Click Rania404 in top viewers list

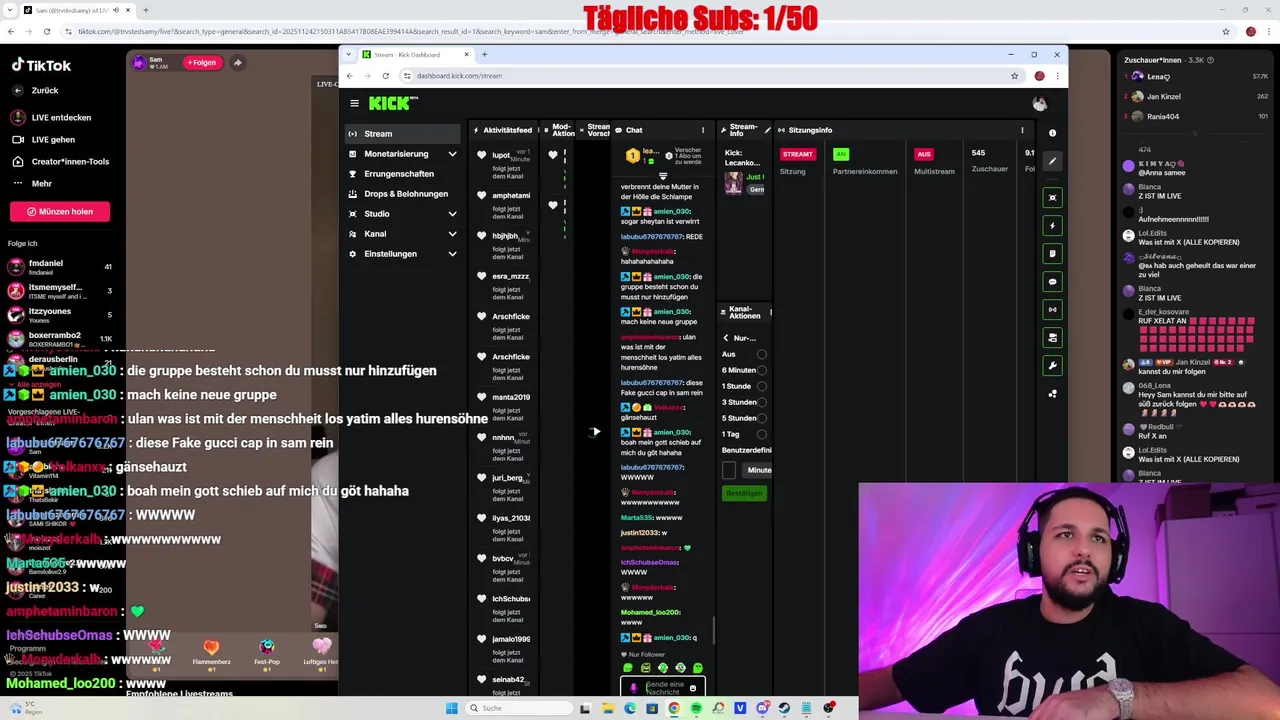pyautogui.click(x=1163, y=116)
